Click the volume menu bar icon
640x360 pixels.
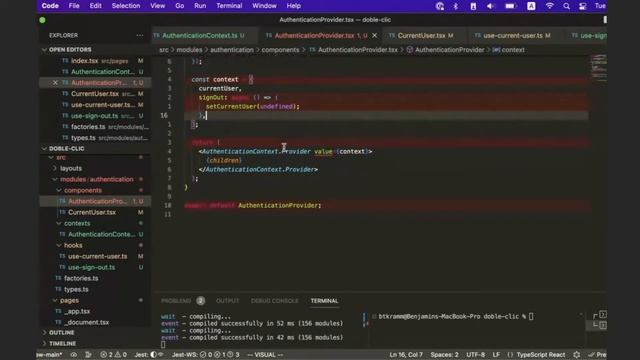point(490,6)
